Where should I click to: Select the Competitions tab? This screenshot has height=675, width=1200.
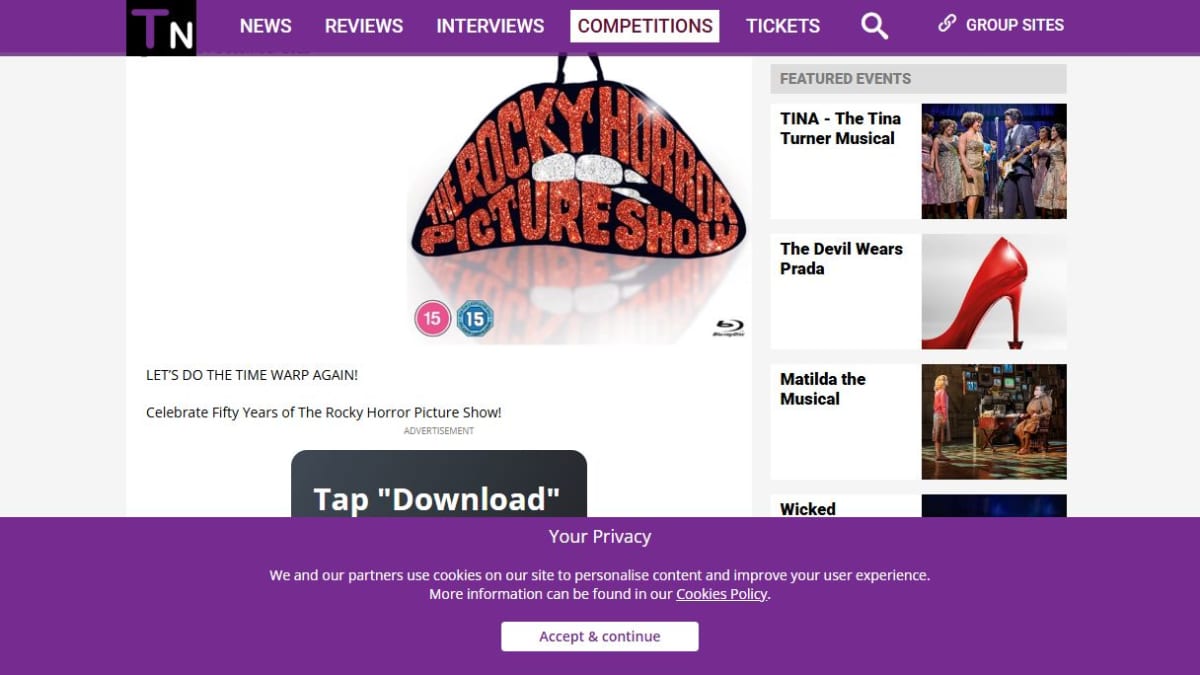645,26
